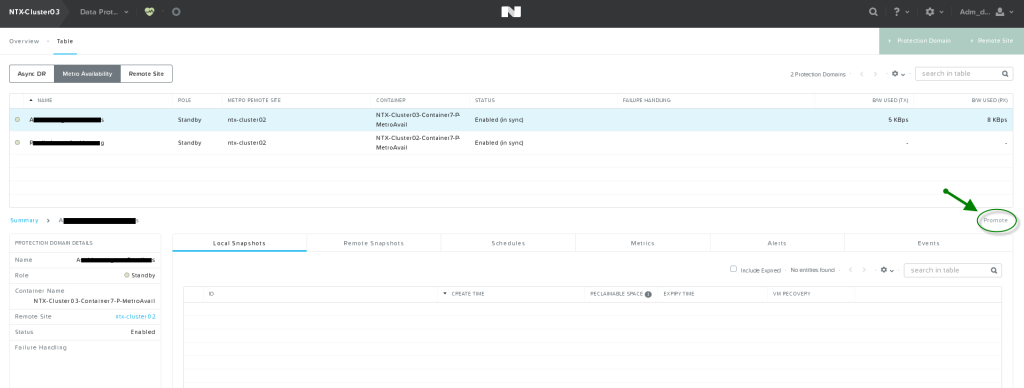Go to next page of snapshots
The width and height of the screenshot is (1024, 388).
865,270
